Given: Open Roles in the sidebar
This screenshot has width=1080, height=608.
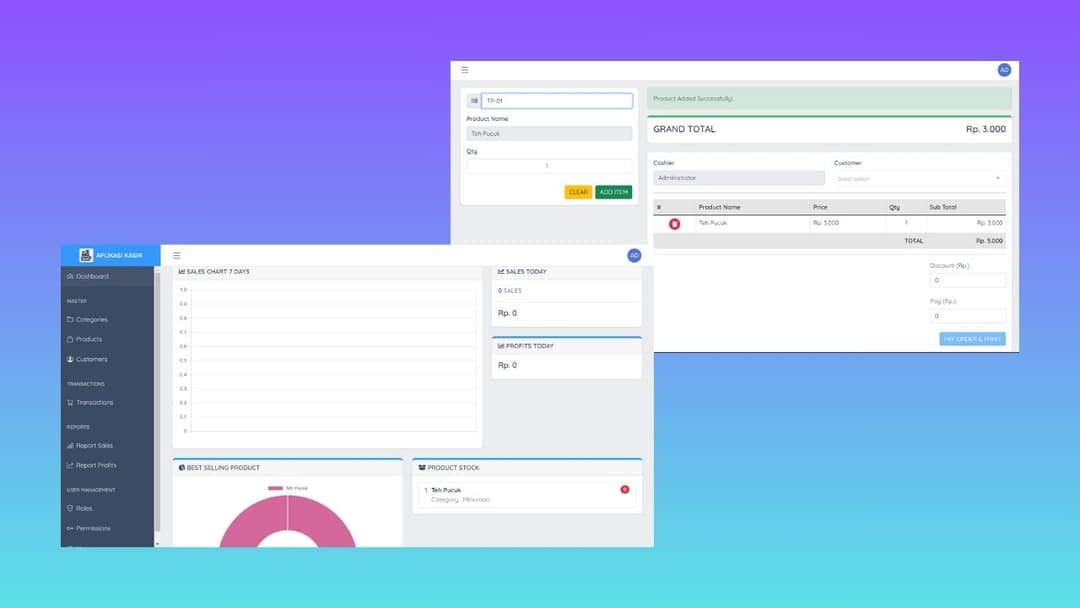Looking at the screenshot, I should pos(107,509).
